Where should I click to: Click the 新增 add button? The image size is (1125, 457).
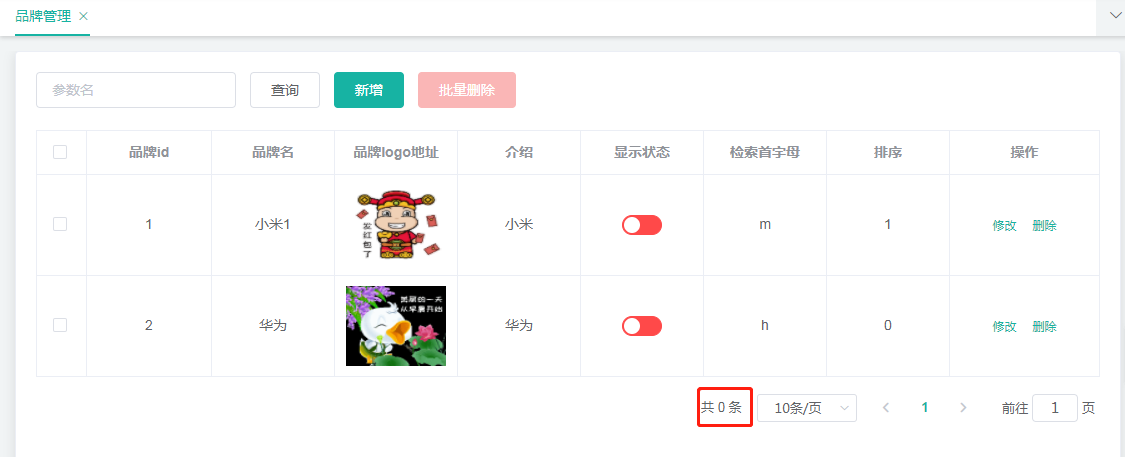coord(369,90)
